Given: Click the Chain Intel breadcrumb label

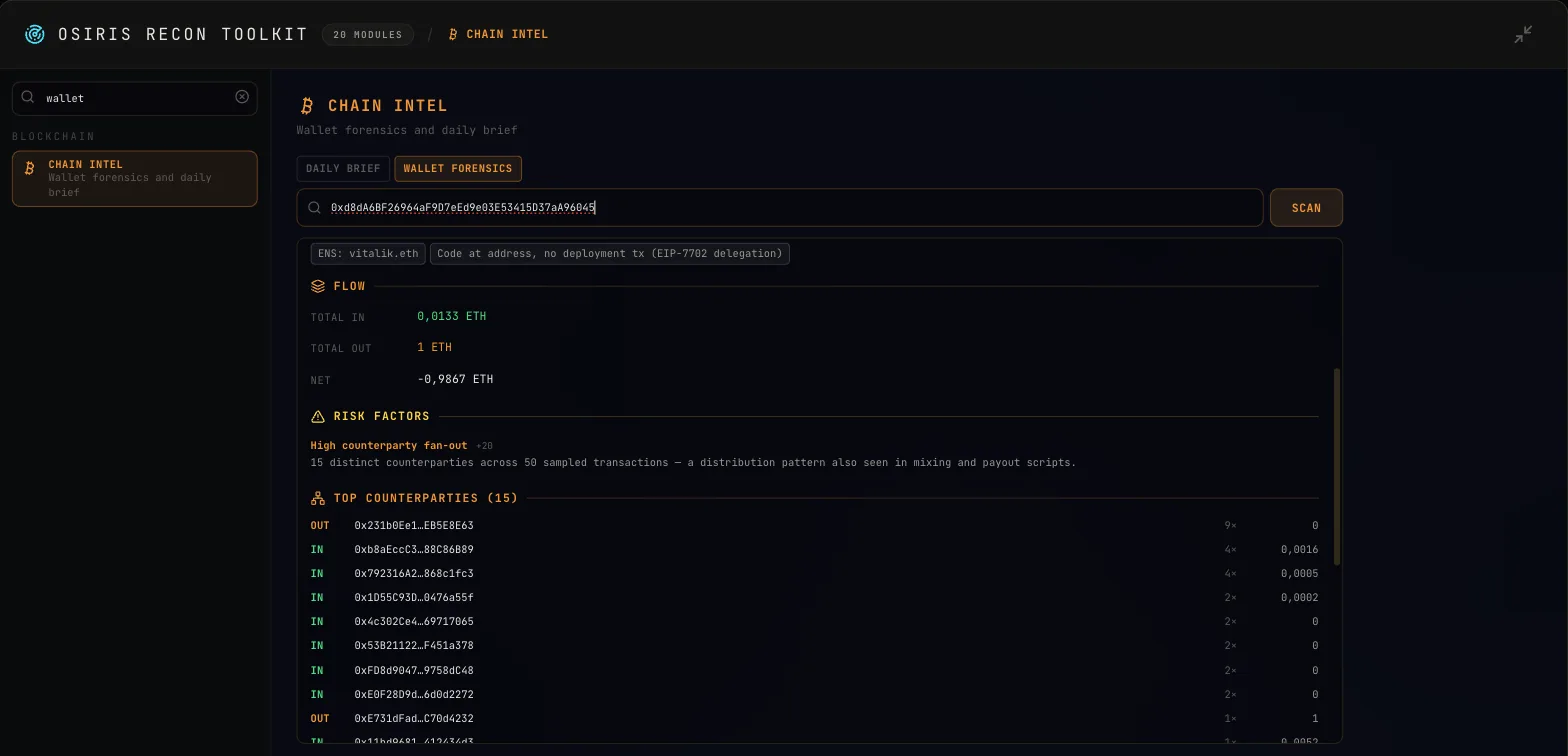Looking at the screenshot, I should tap(507, 34).
